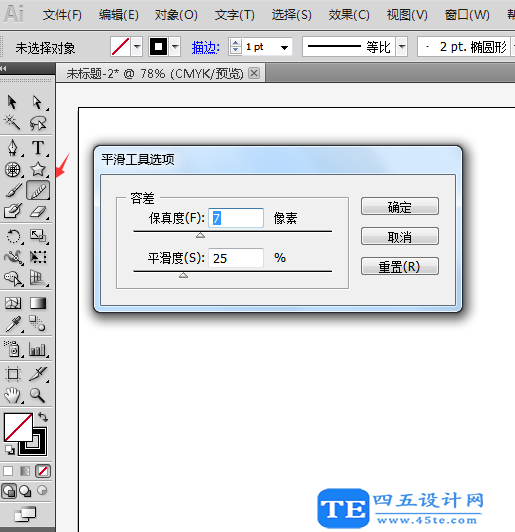The image size is (515, 532).
Task: Pick the Mesh tool
Action: pyautogui.click(x=13, y=303)
